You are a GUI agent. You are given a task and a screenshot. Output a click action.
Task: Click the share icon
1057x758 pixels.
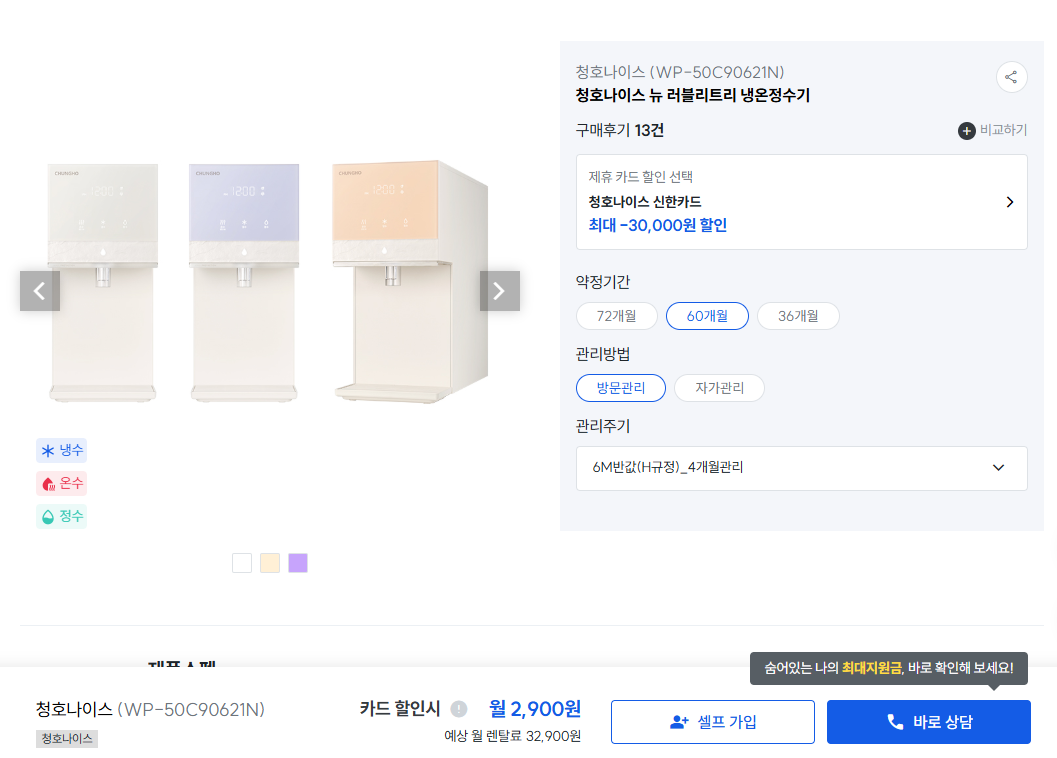1011,77
